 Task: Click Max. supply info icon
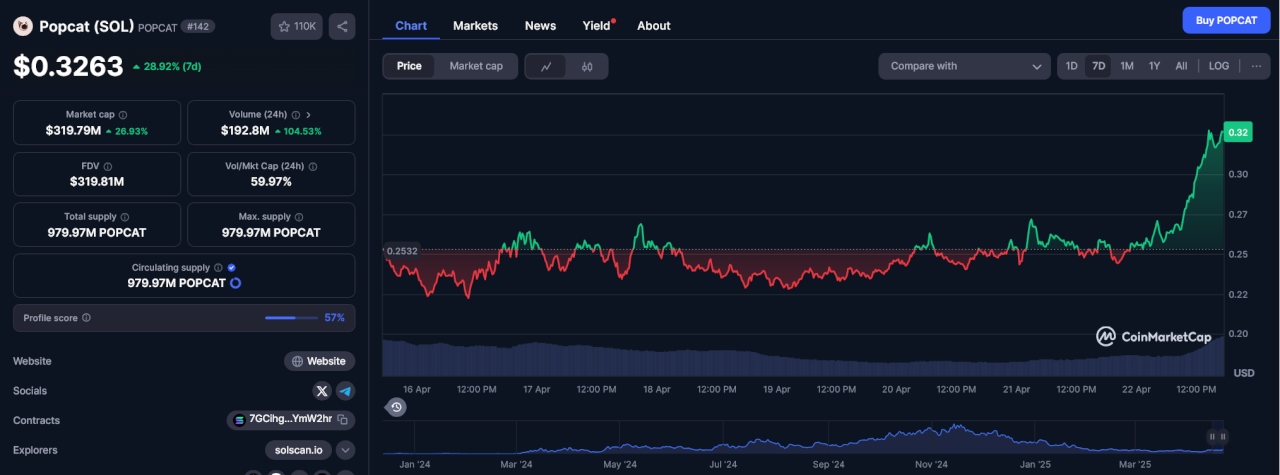[x=300, y=217]
